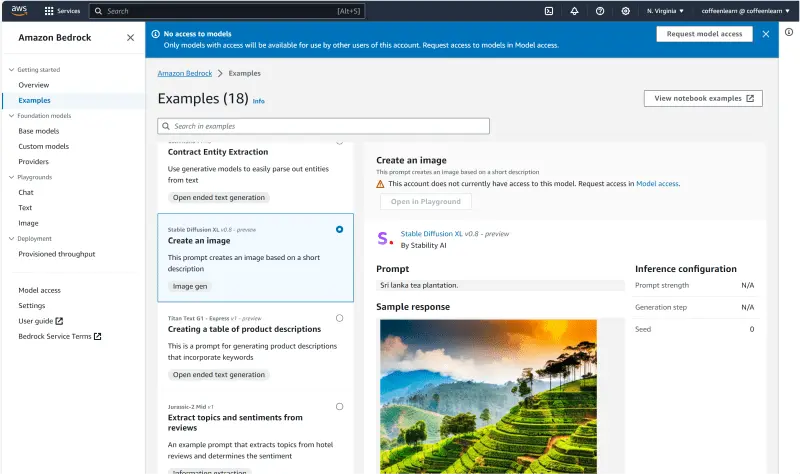Screen dimensions: 800x474
Task: Click the Extract topics and sentiments from reviews title
Action: pyautogui.click(x=235, y=422)
